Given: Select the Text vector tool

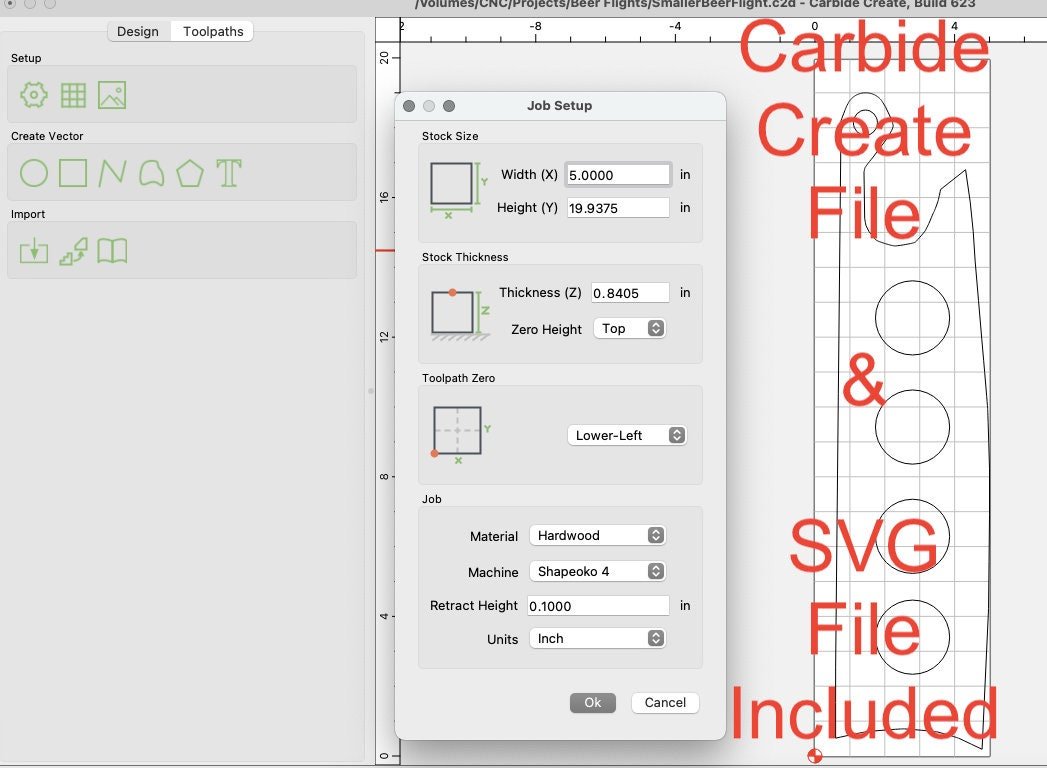Looking at the screenshot, I should [x=228, y=173].
